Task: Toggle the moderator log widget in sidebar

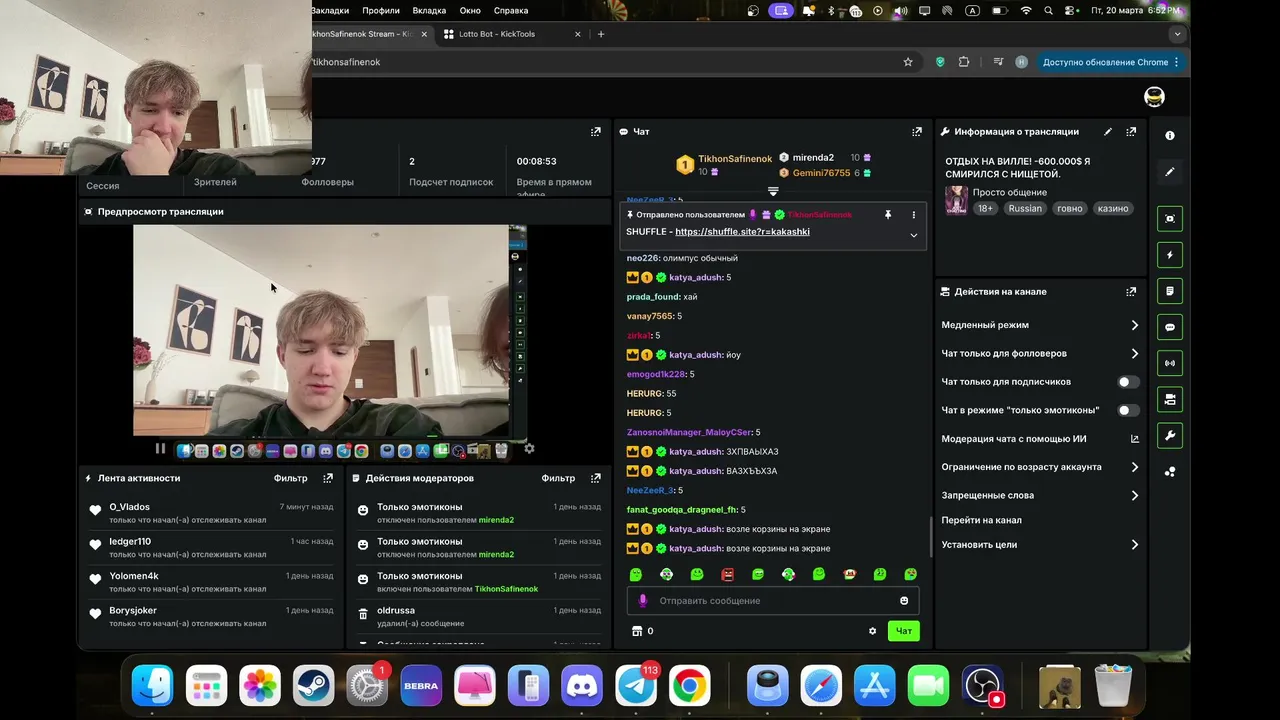Action: coord(1170,291)
